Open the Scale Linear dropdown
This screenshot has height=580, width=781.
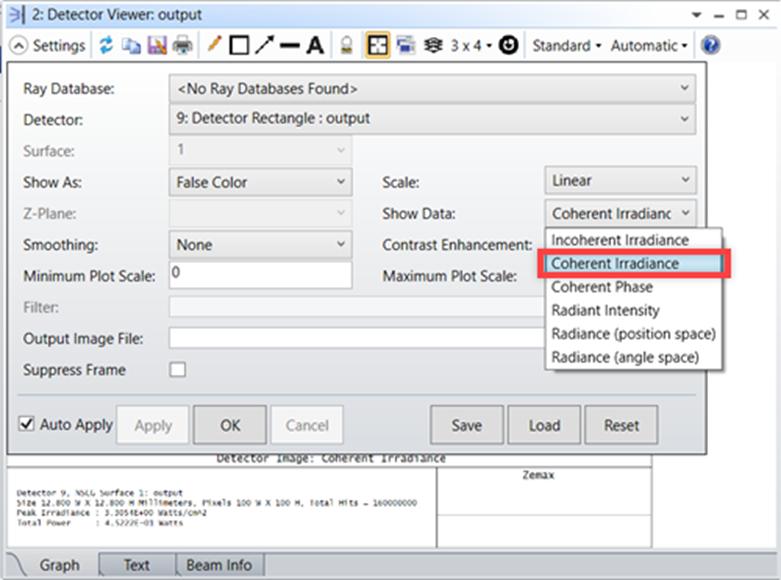click(620, 180)
